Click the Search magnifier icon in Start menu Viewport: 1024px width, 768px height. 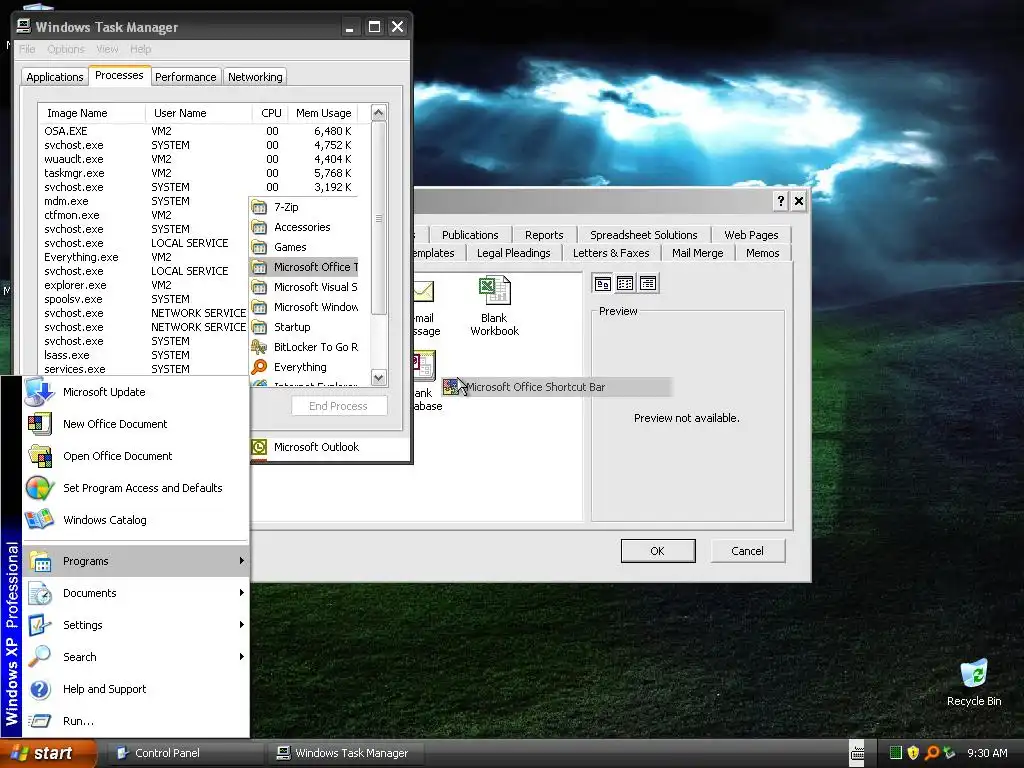tap(39, 656)
